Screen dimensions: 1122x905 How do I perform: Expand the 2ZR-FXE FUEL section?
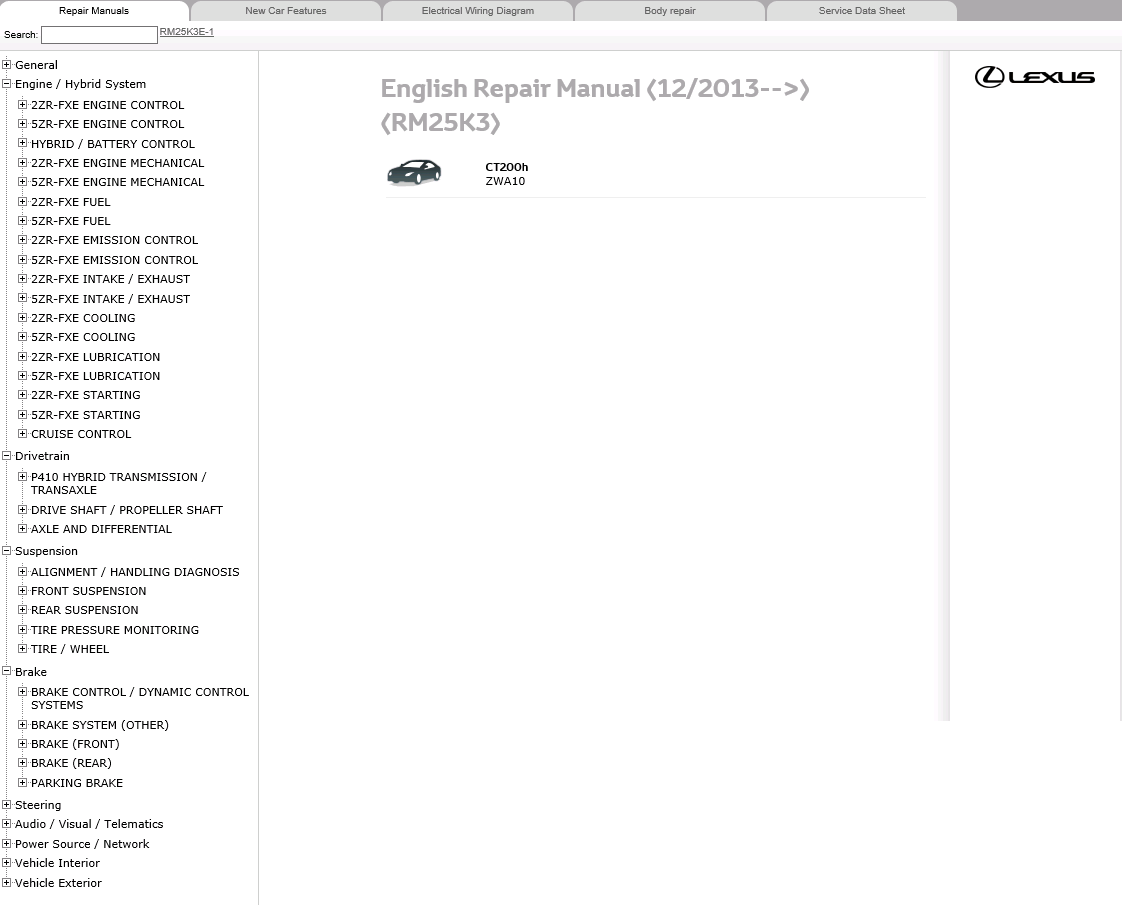pos(22,202)
